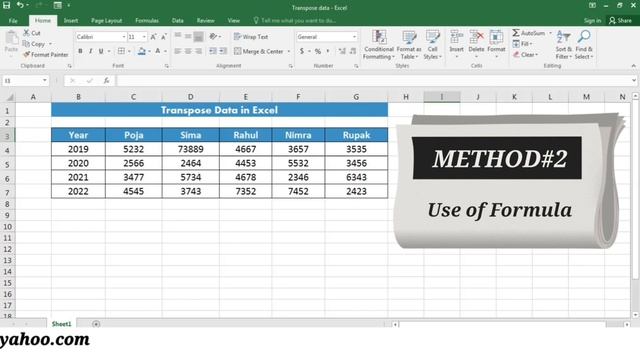Screen dimensions: 640x360
Task: Select the Sheet1 worksheet tab
Action: tap(62, 324)
